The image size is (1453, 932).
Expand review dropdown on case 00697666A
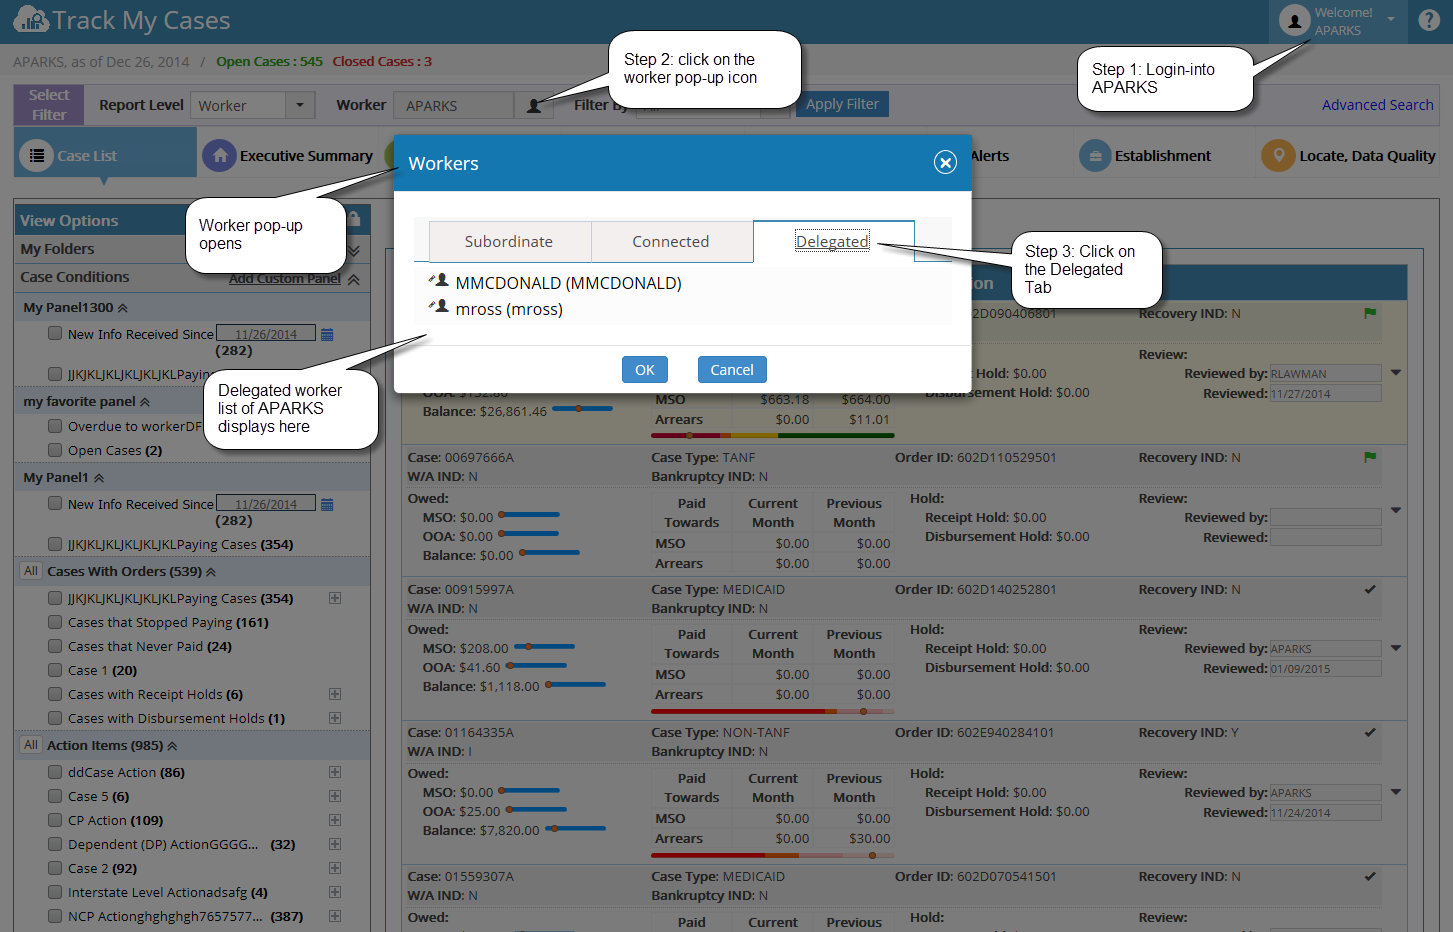[1396, 510]
